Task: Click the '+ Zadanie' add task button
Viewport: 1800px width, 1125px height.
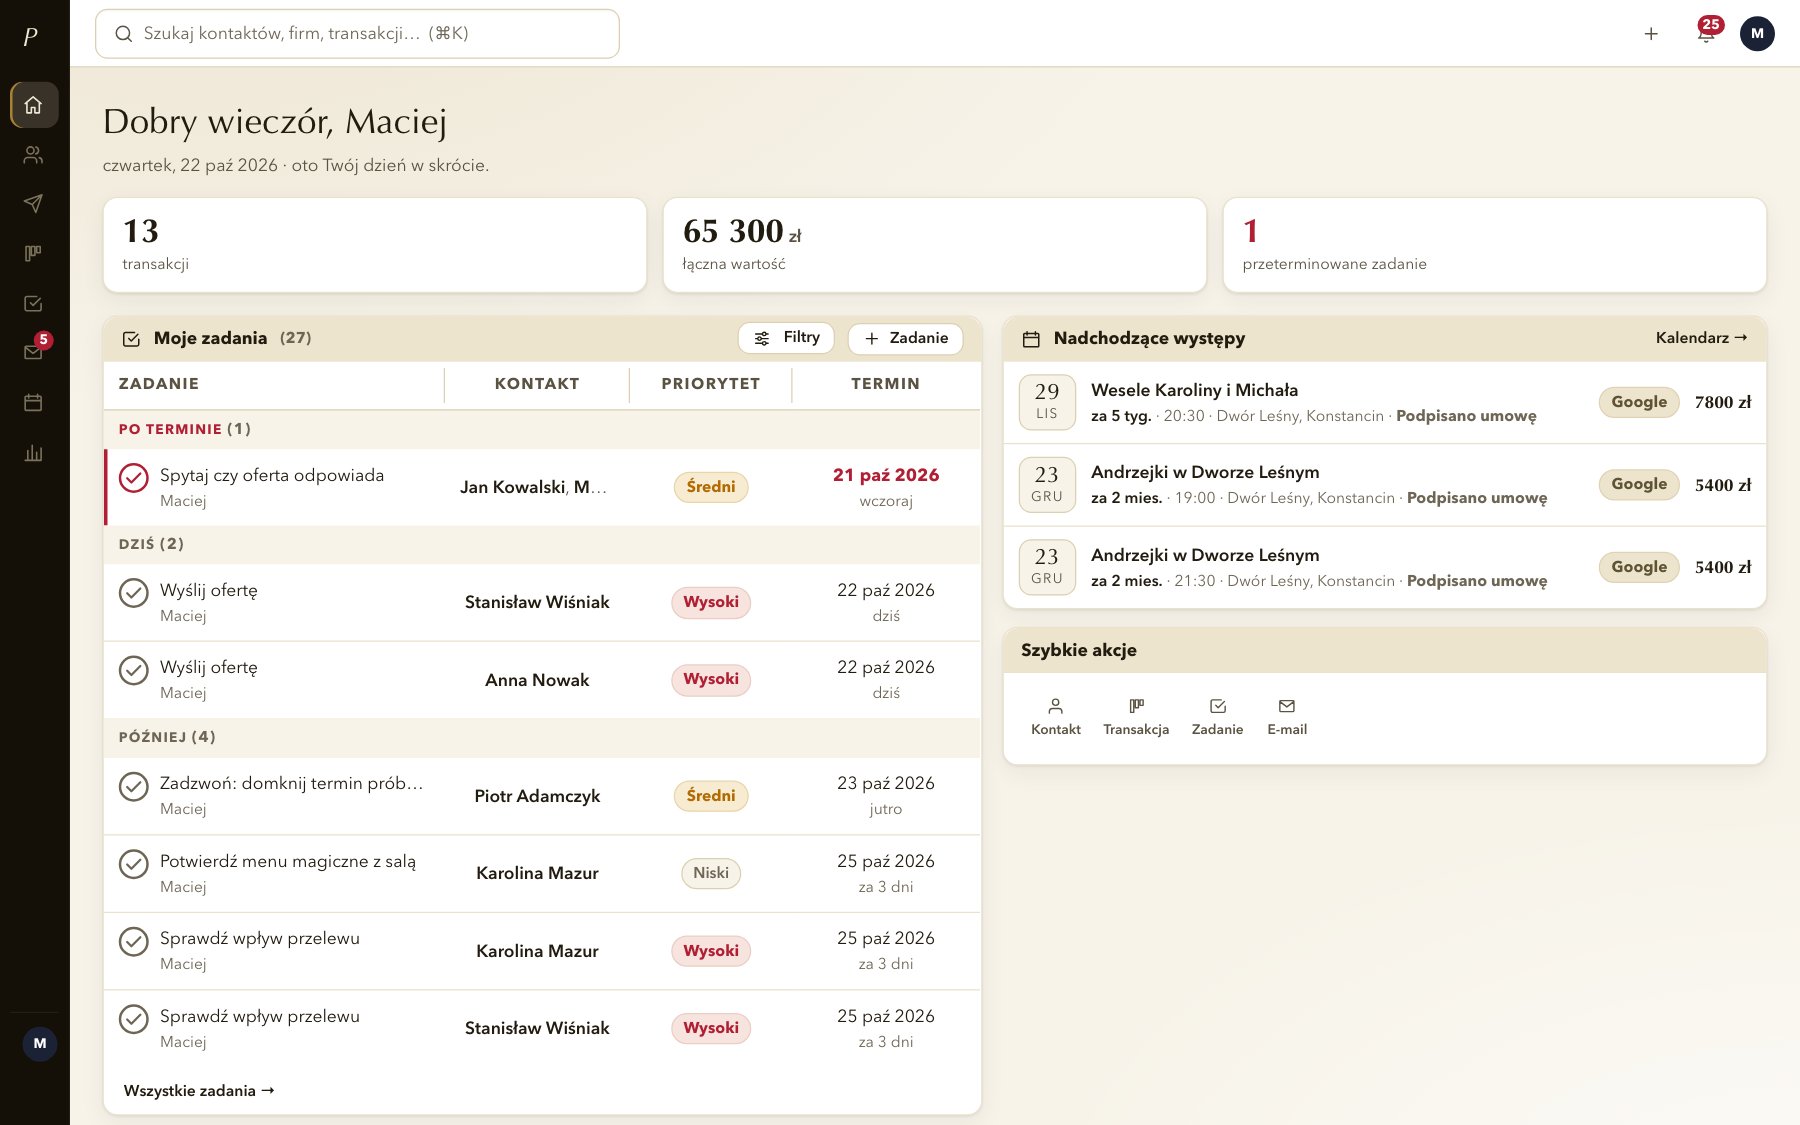Action: [905, 338]
